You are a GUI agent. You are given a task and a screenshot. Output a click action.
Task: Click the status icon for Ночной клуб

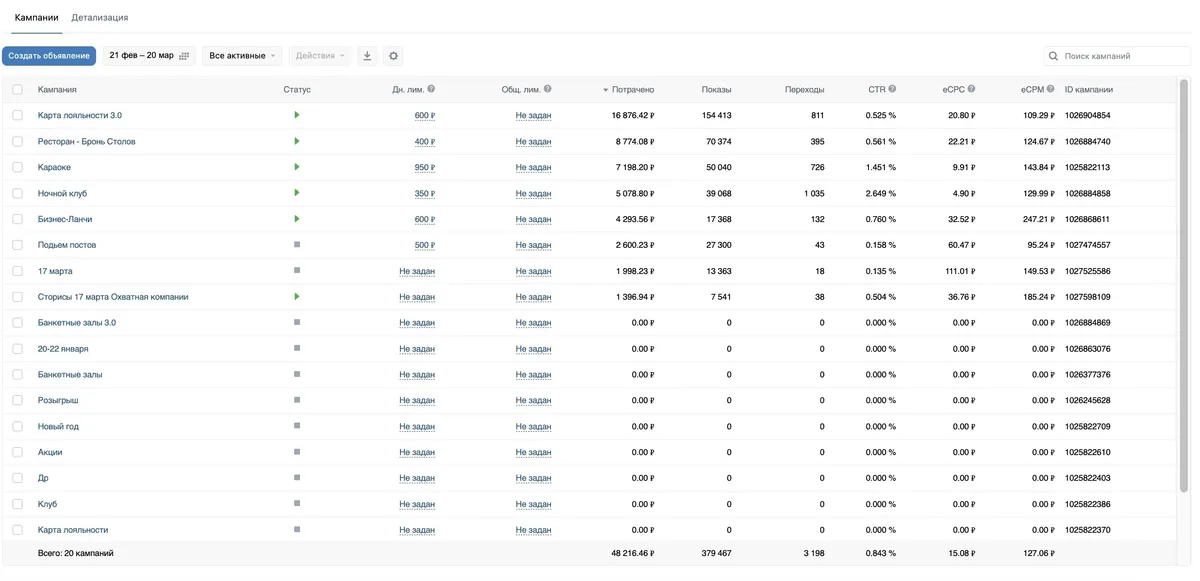[x=297, y=193]
